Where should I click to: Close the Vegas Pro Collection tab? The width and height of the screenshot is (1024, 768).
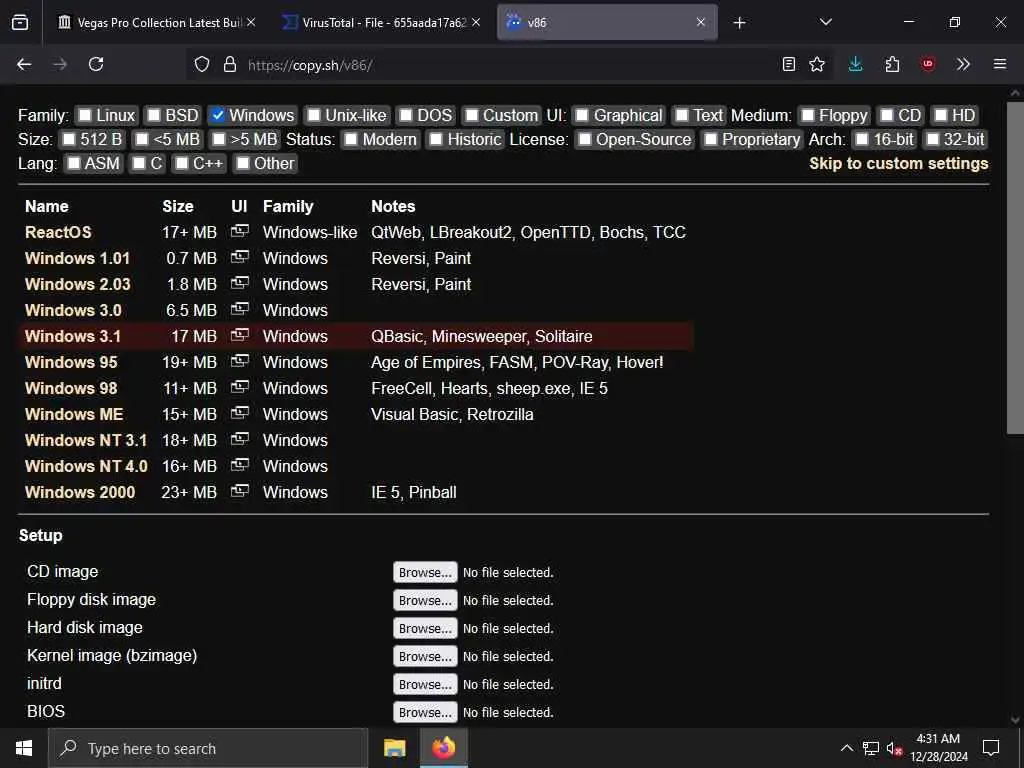click(x=251, y=22)
